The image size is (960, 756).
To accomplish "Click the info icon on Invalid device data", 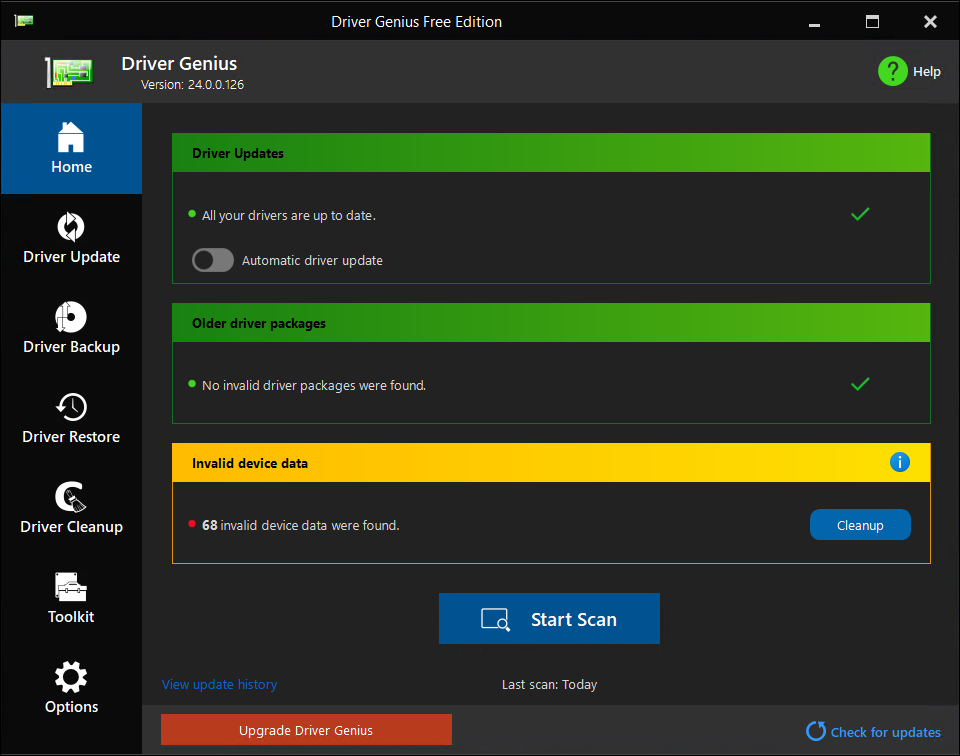I will point(899,462).
